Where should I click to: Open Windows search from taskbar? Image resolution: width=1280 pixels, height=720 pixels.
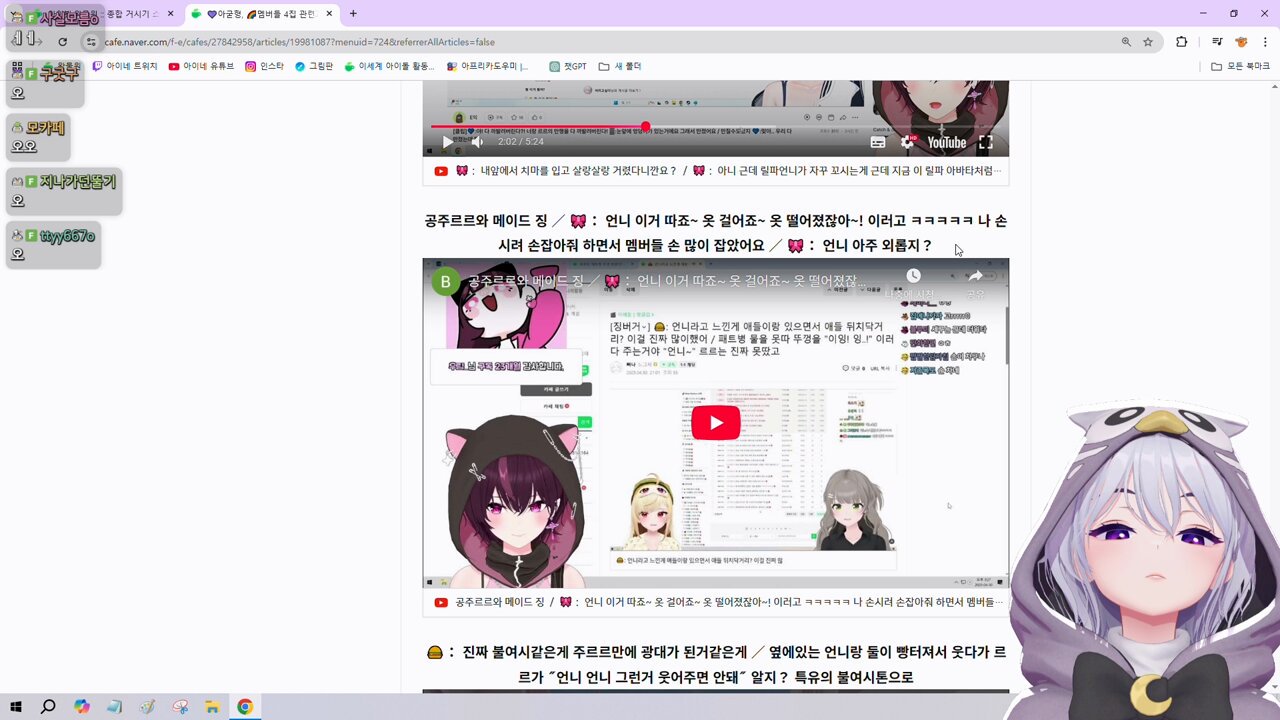coord(48,706)
